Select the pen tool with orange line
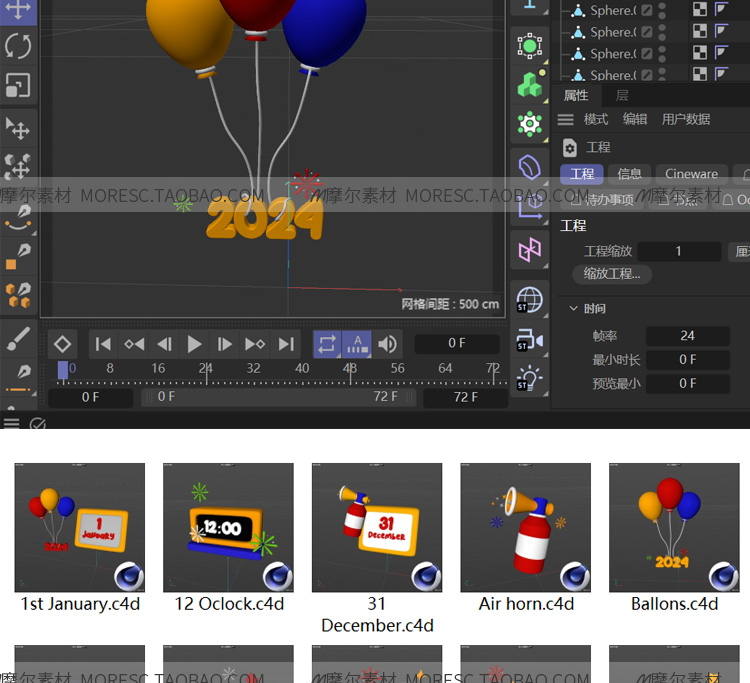This screenshot has width=750, height=683. pyautogui.click(x=18, y=379)
